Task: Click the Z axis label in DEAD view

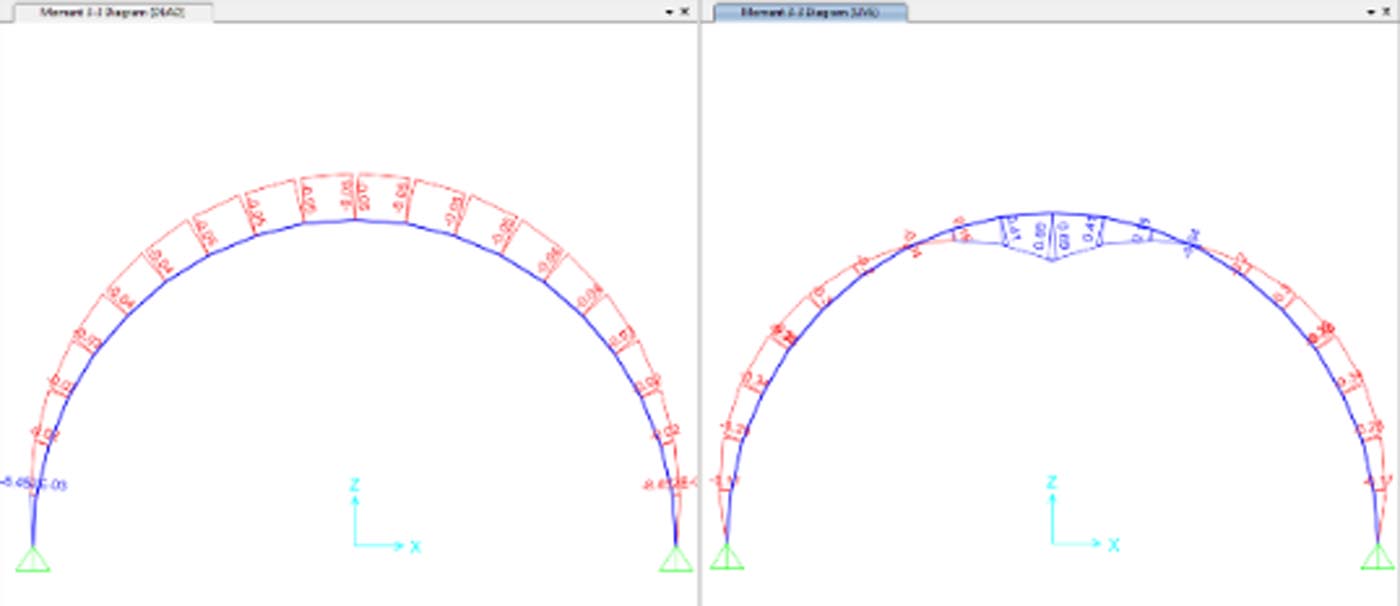Action: coord(354,485)
